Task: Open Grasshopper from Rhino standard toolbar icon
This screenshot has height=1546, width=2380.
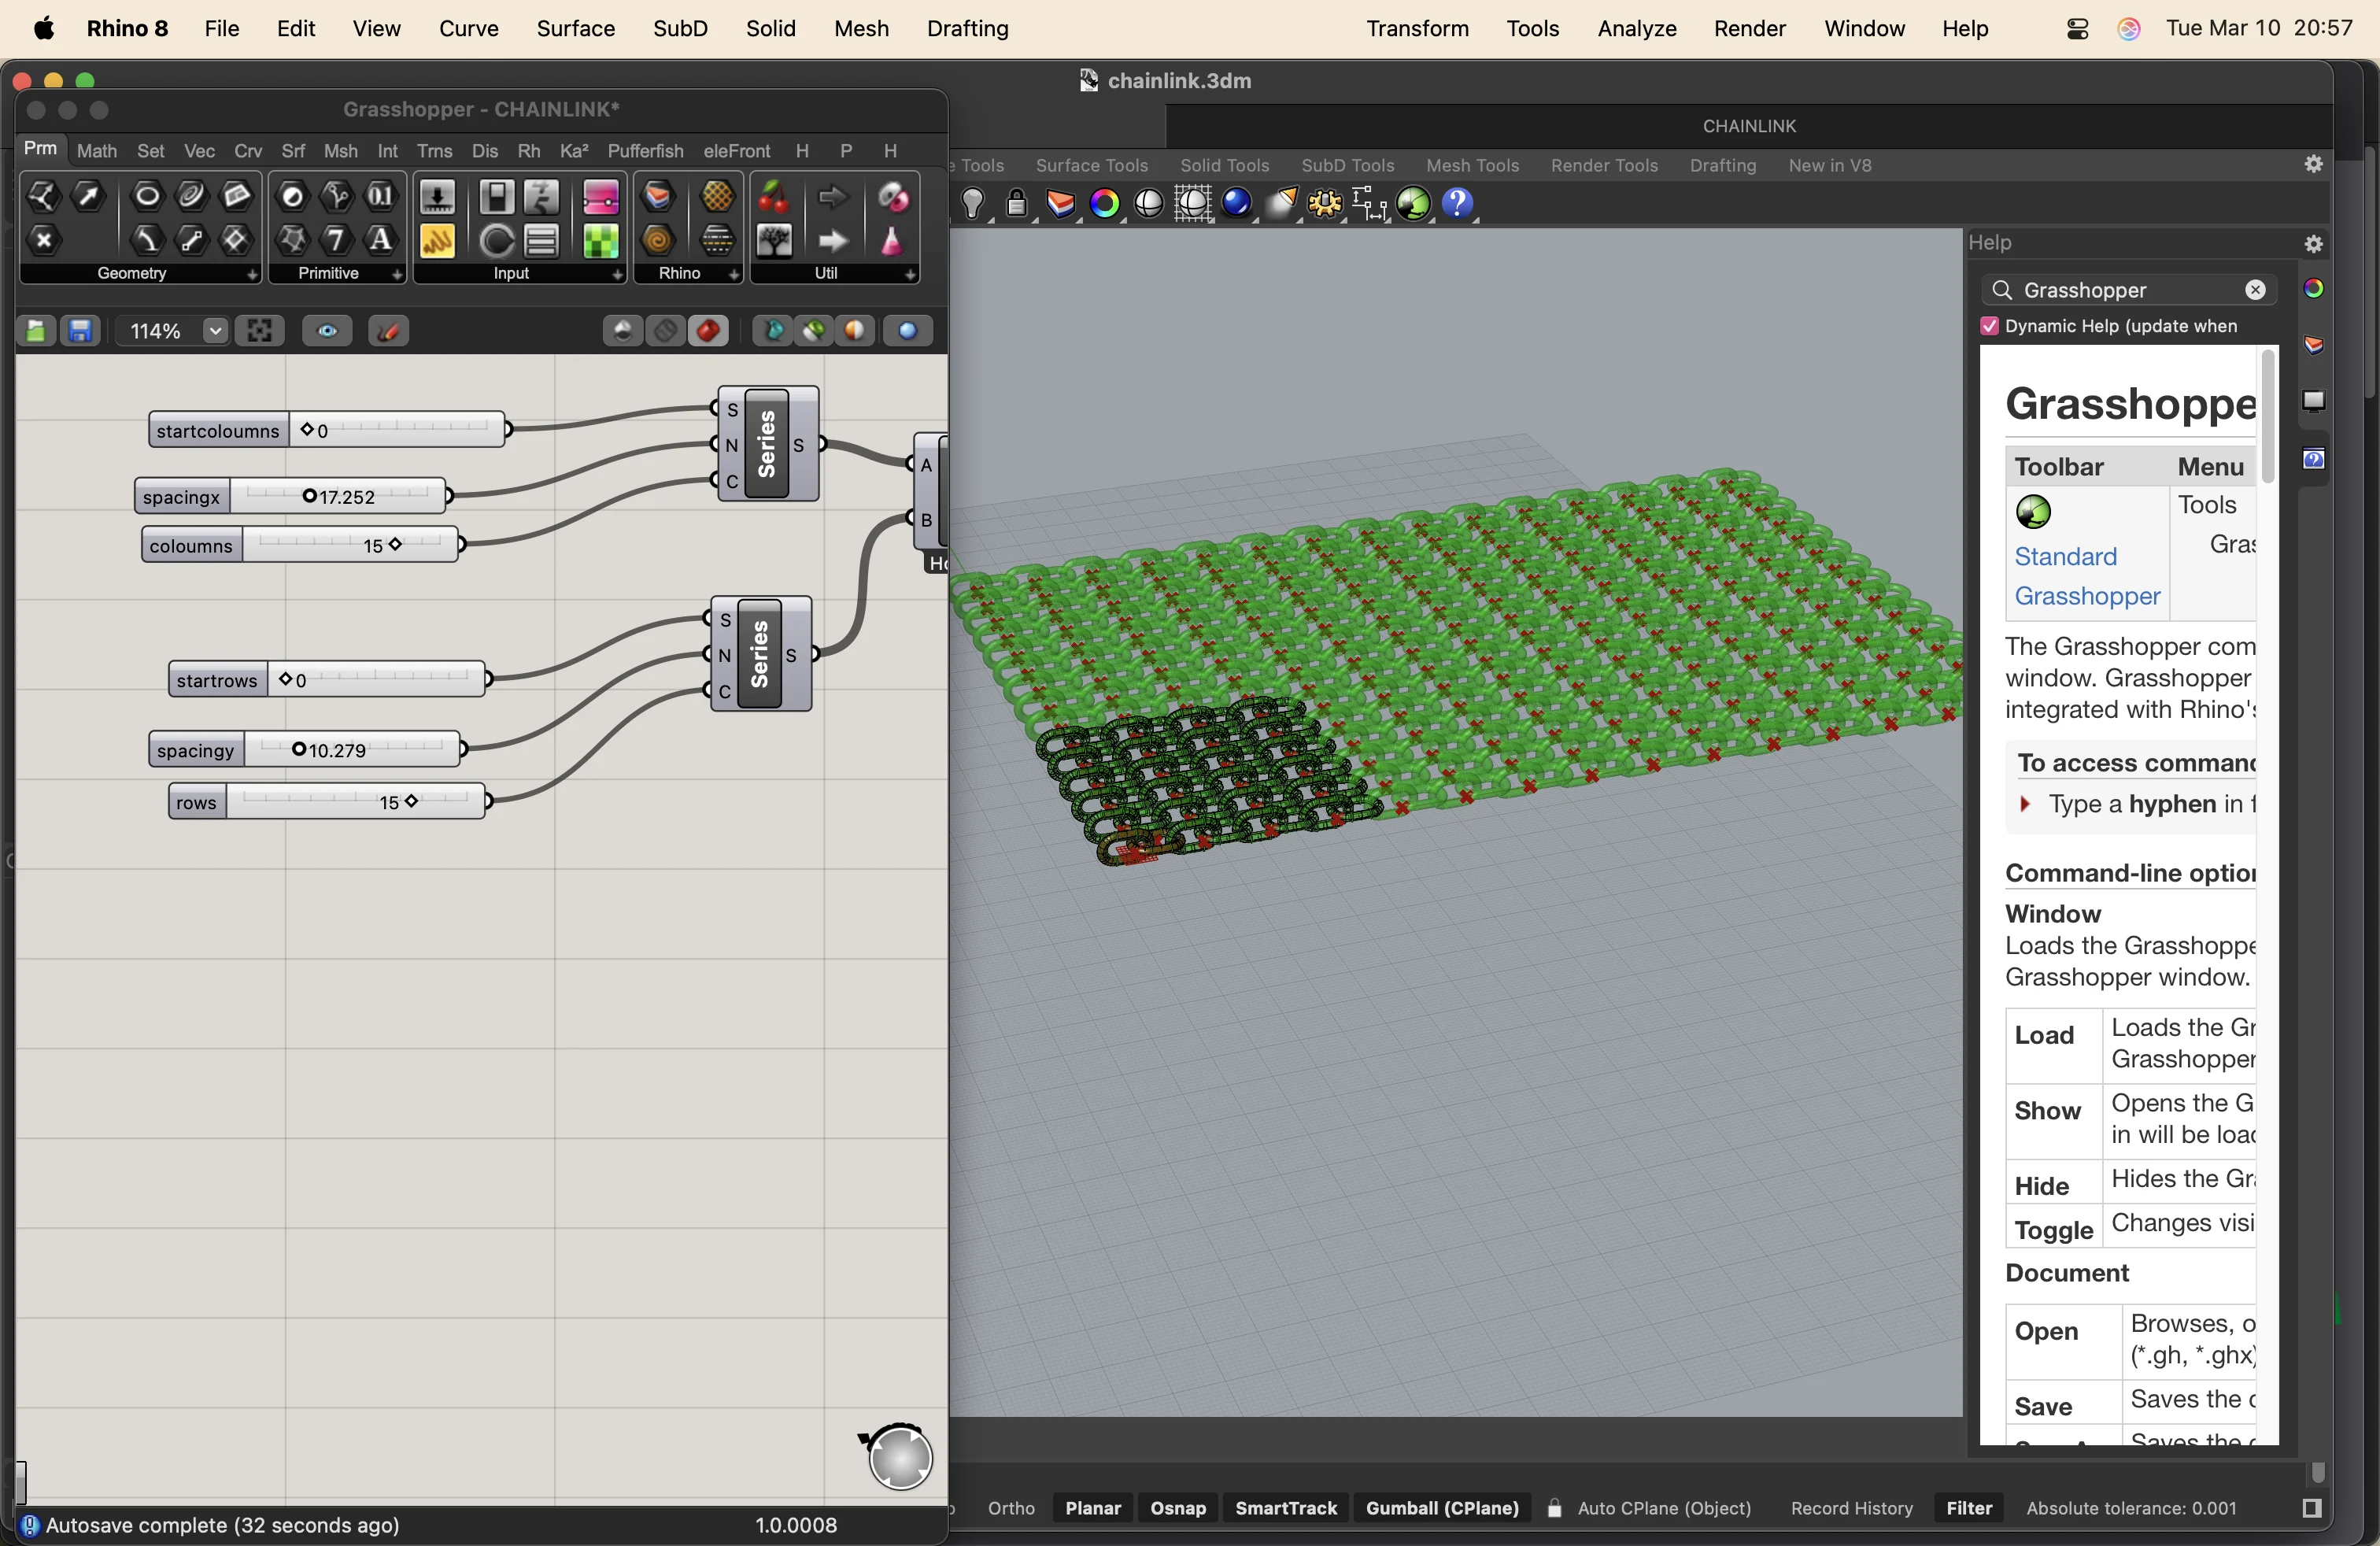Action: pyautogui.click(x=1414, y=204)
